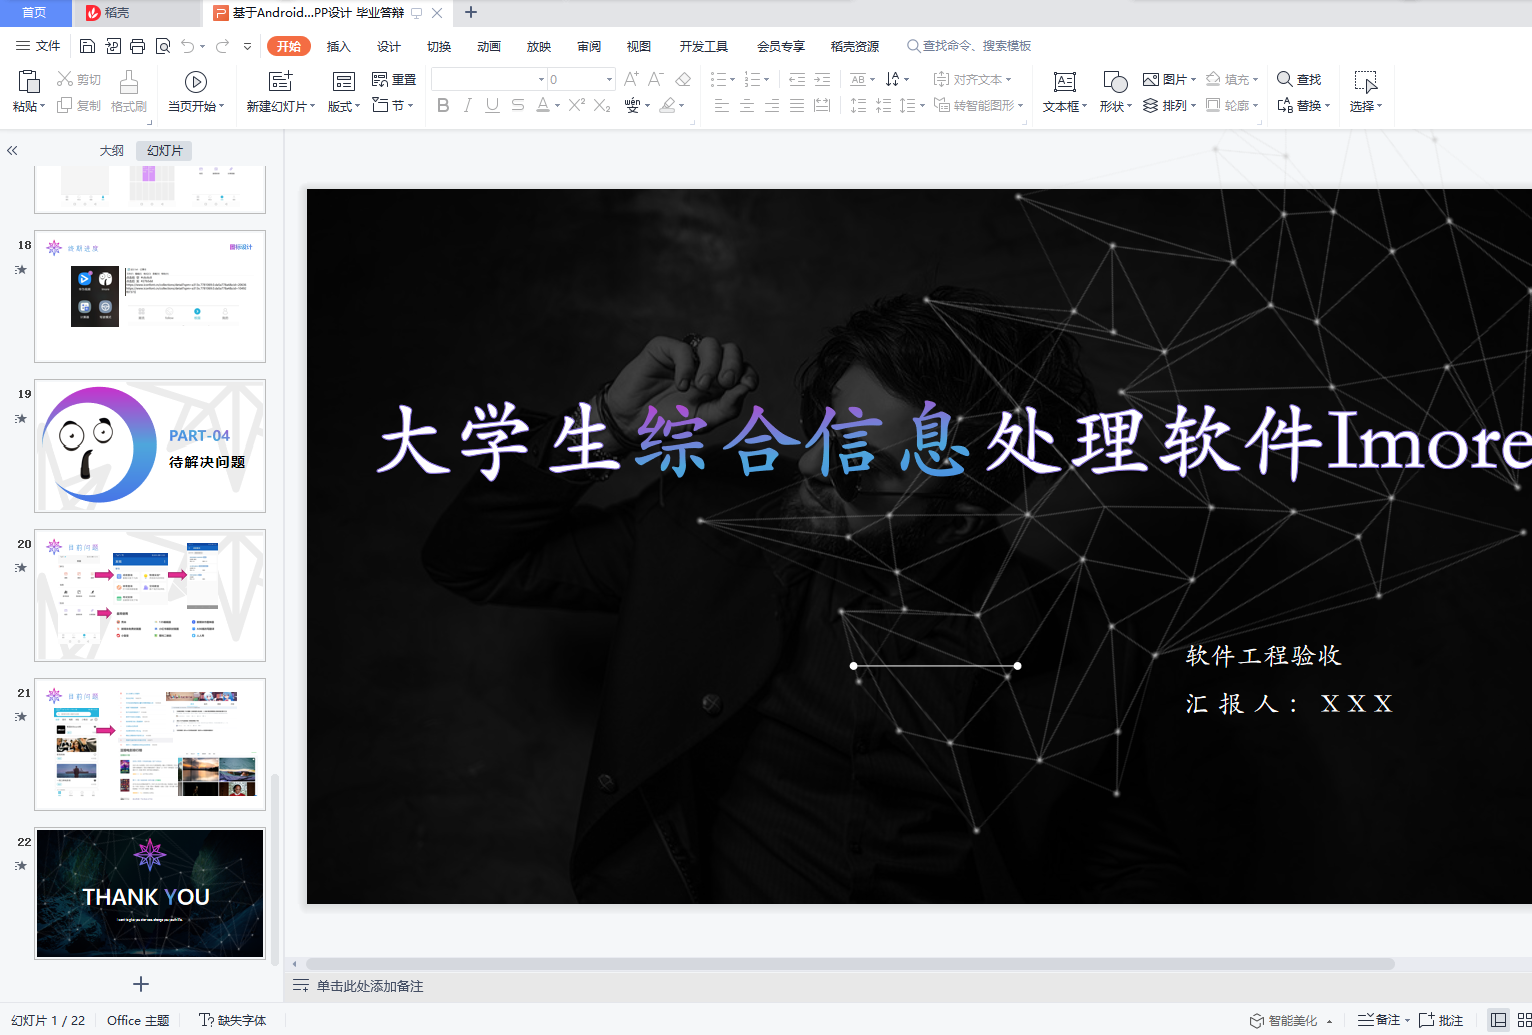Click the superscript X² icon

tap(577, 105)
